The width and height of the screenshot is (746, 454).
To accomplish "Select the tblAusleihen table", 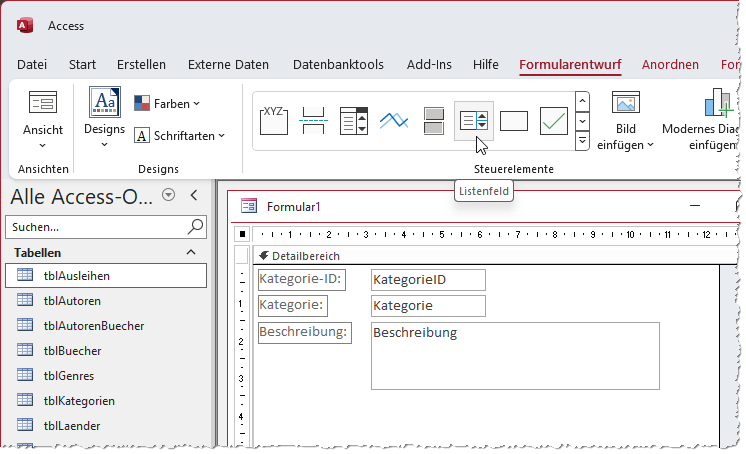I will tap(106, 276).
